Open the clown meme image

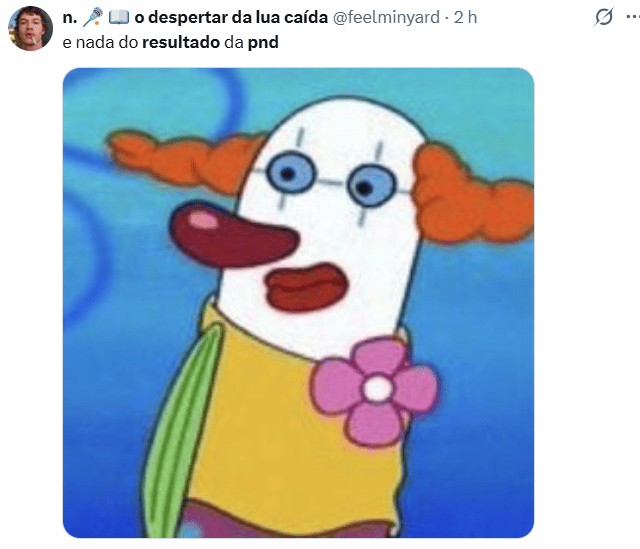point(298,303)
